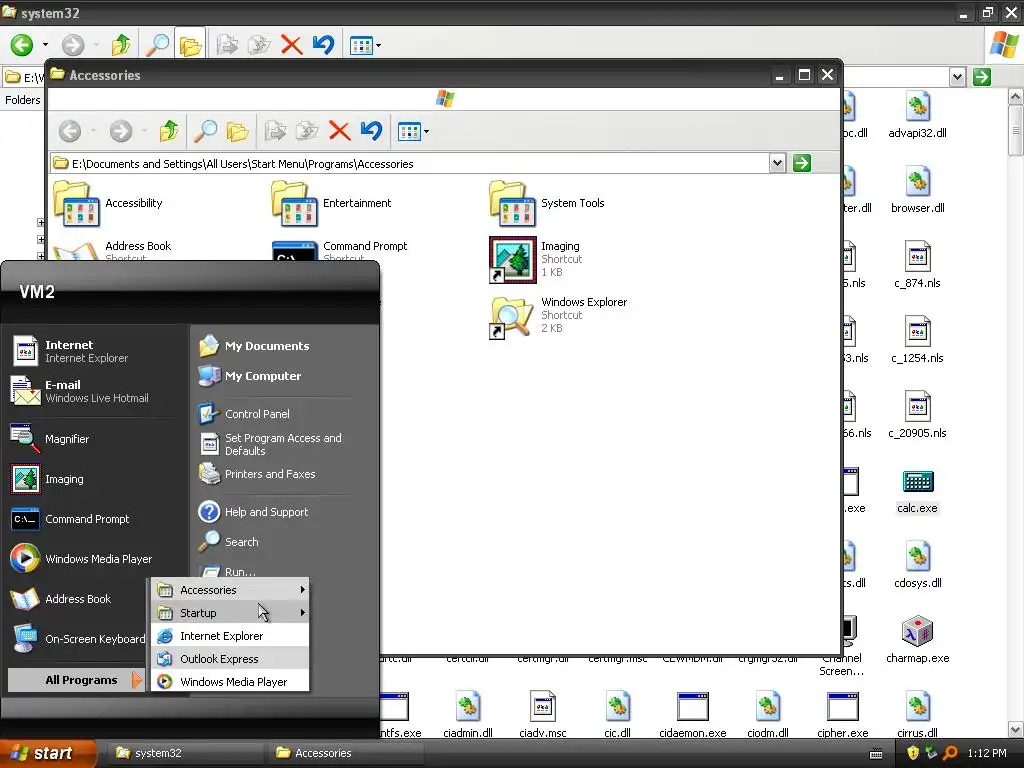Click Back in the Accessories window toolbar

[x=70, y=131]
